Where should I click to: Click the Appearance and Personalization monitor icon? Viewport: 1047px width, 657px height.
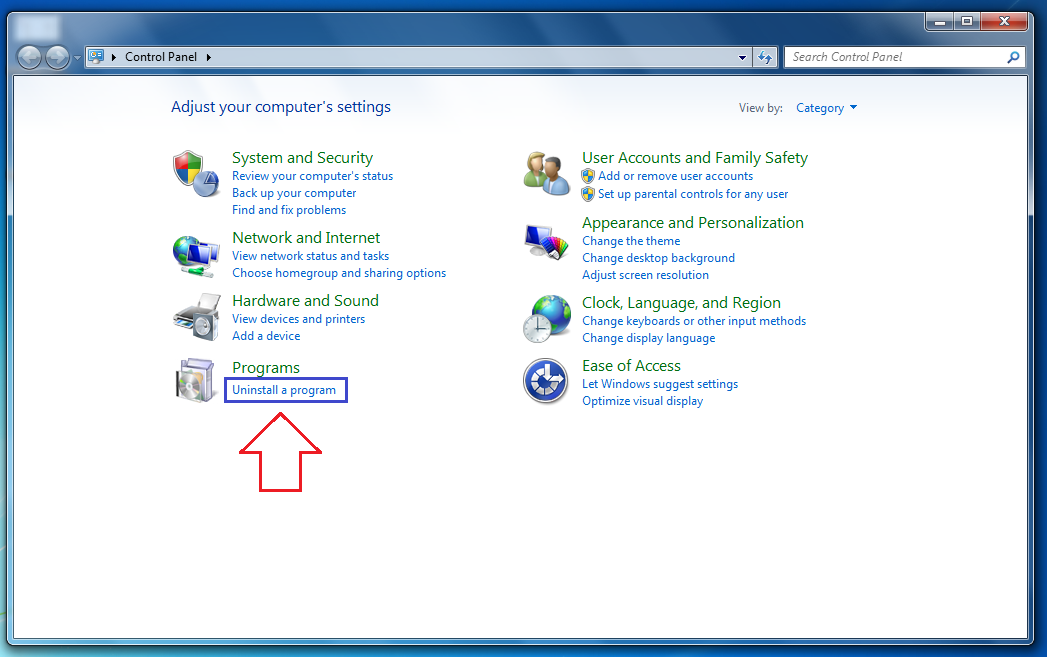546,242
